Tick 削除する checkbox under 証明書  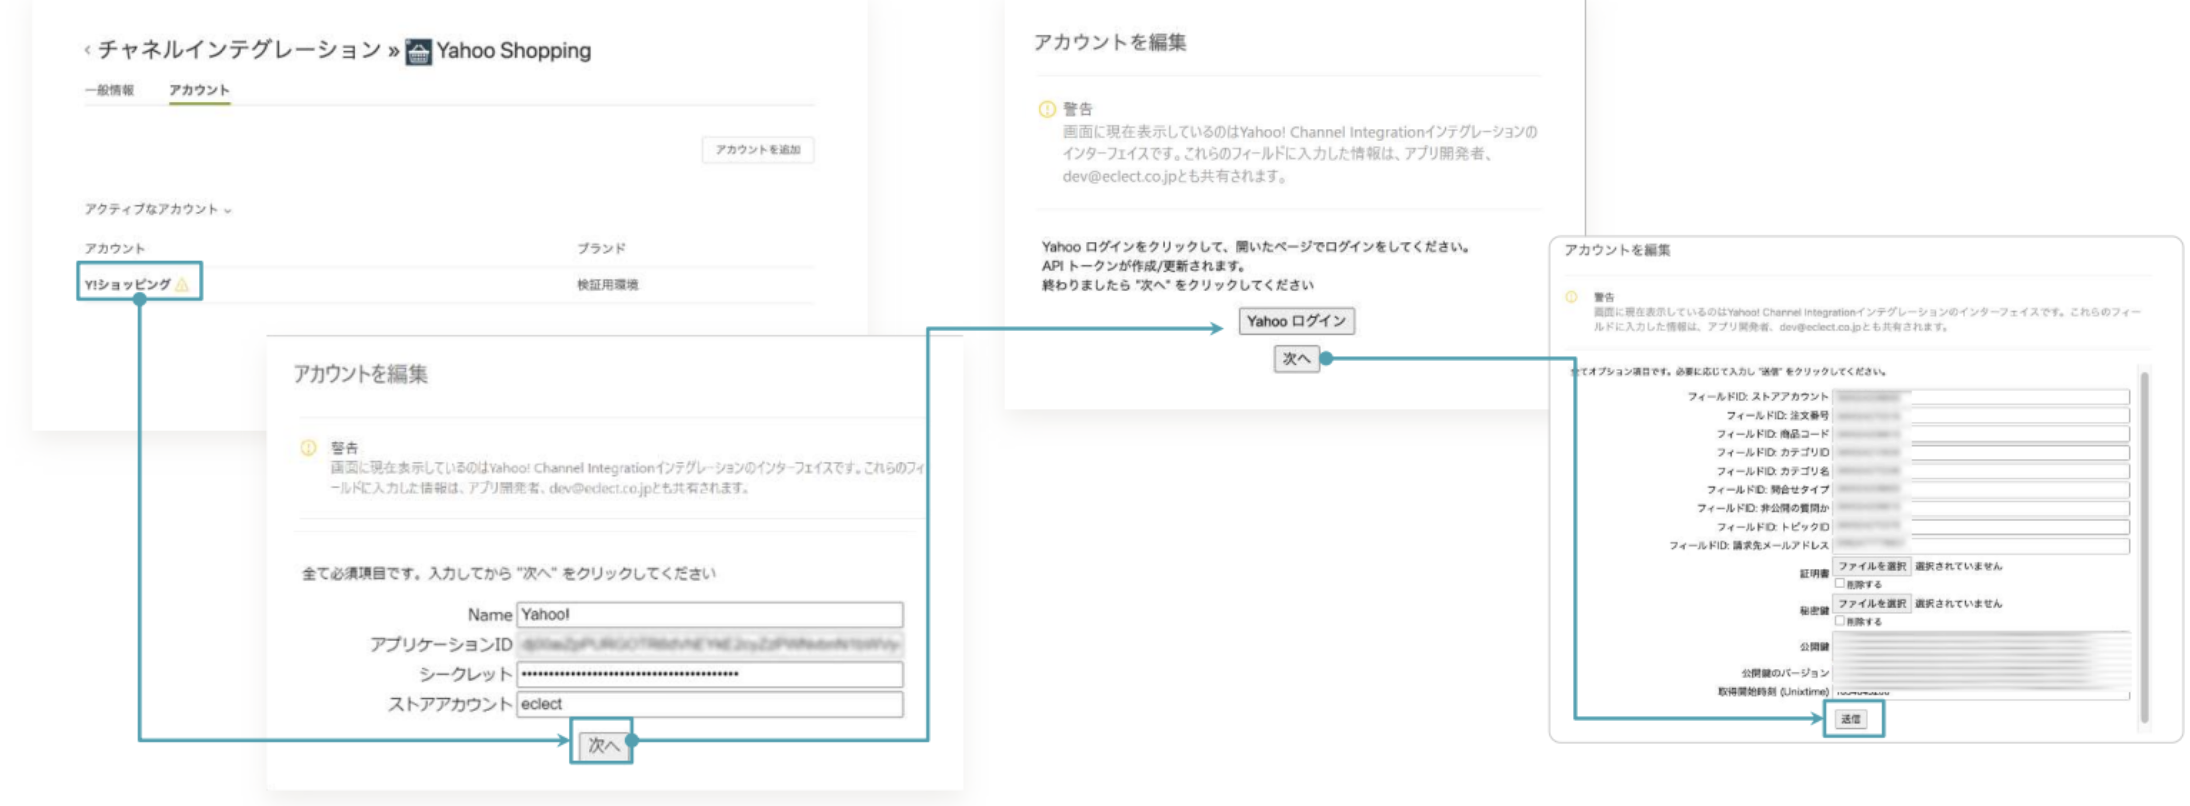point(1840,584)
